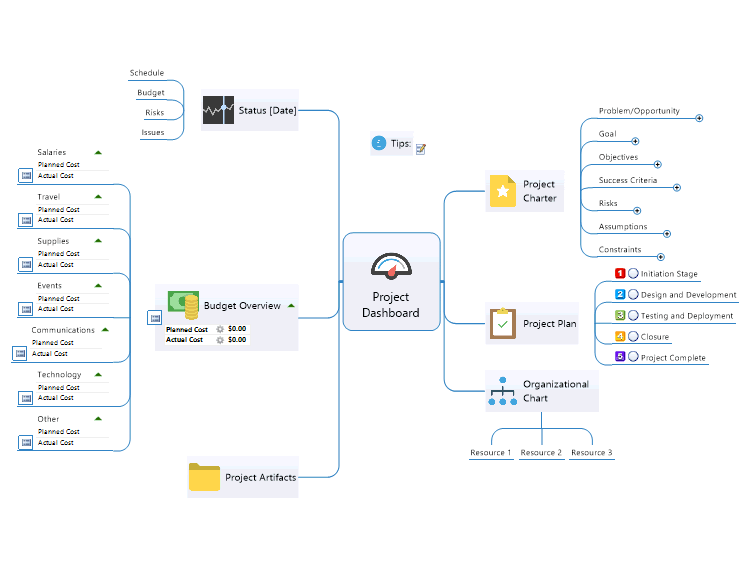Click the Budget Overview money icon

183,305
